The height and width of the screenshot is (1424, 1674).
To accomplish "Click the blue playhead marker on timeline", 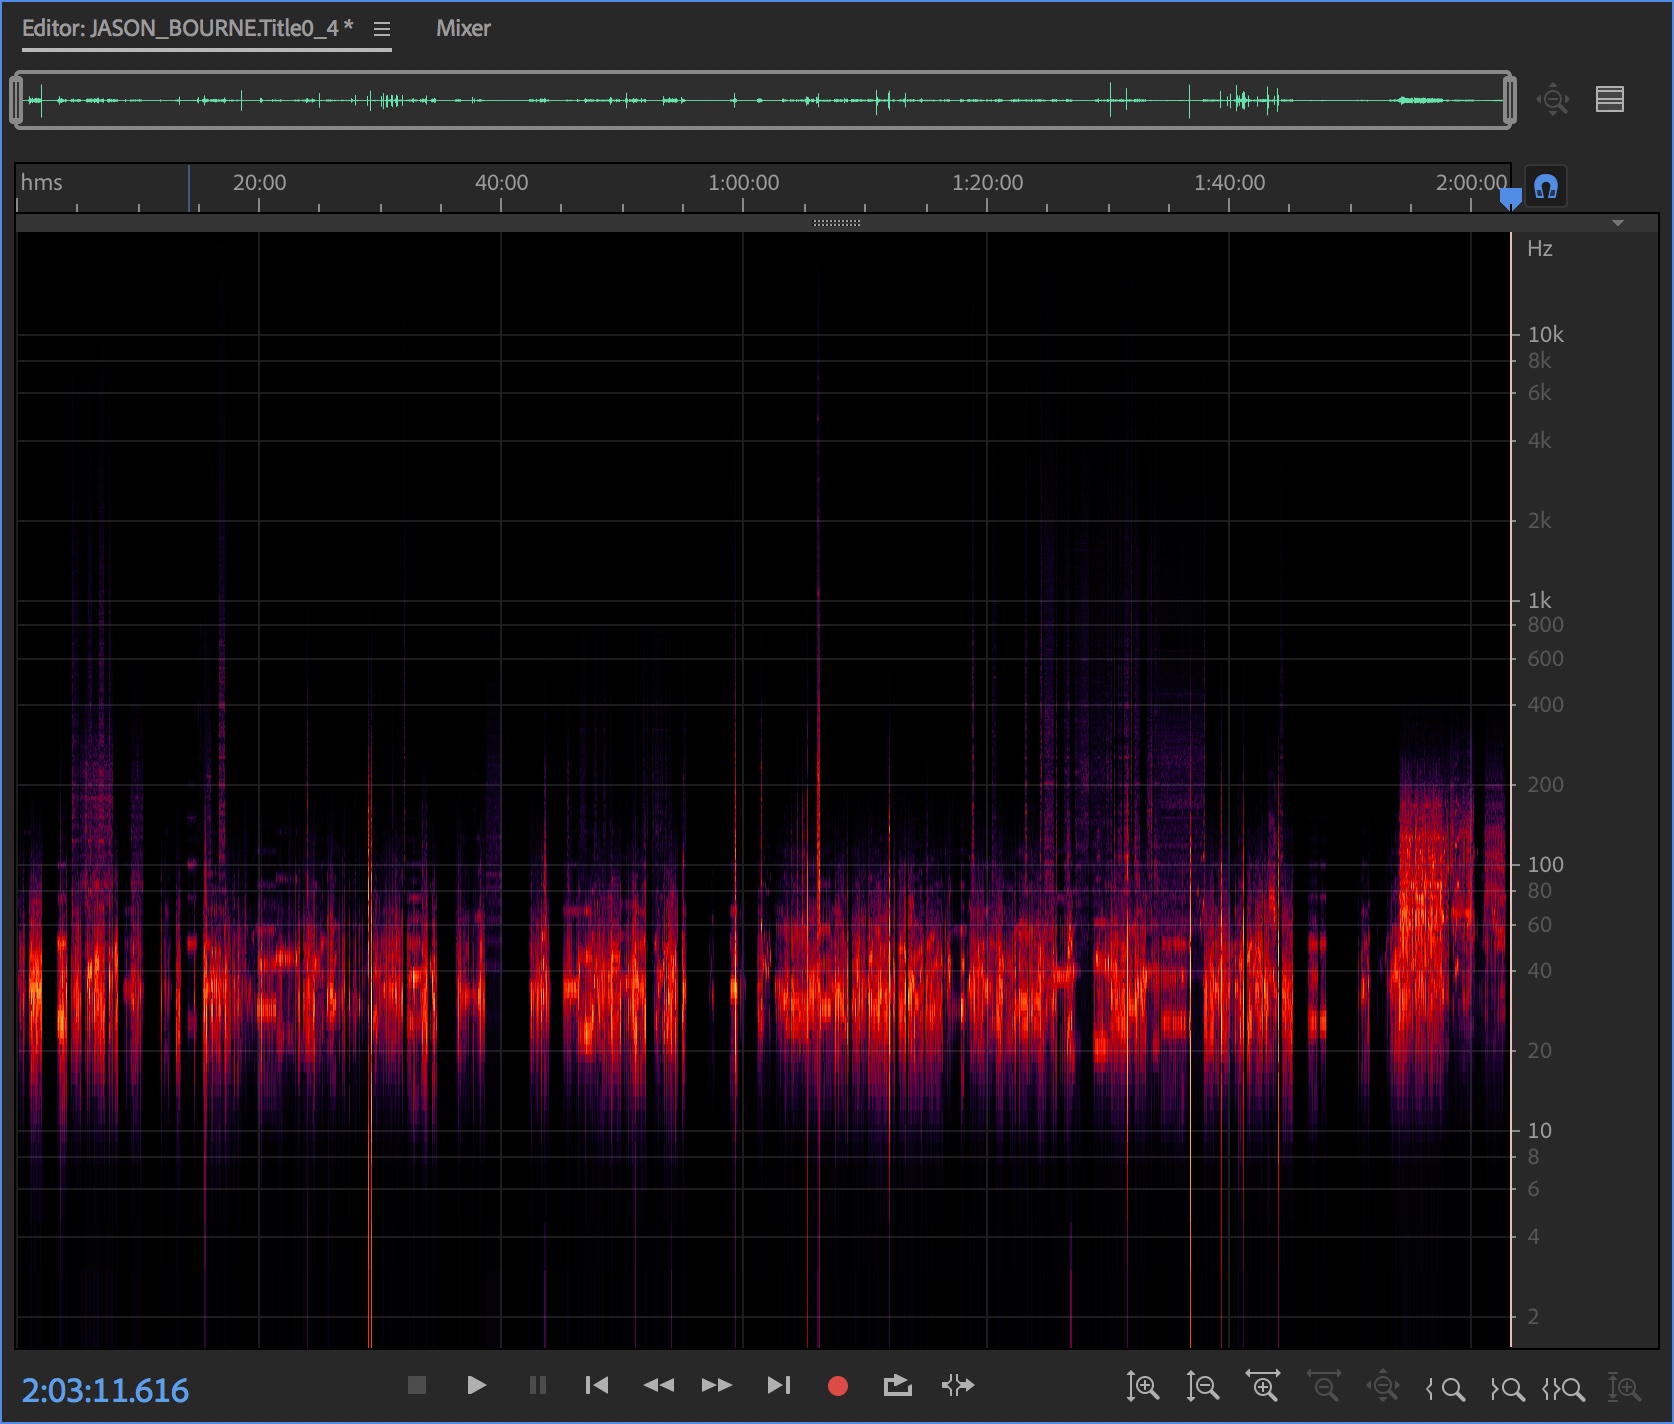I will (x=1511, y=199).
